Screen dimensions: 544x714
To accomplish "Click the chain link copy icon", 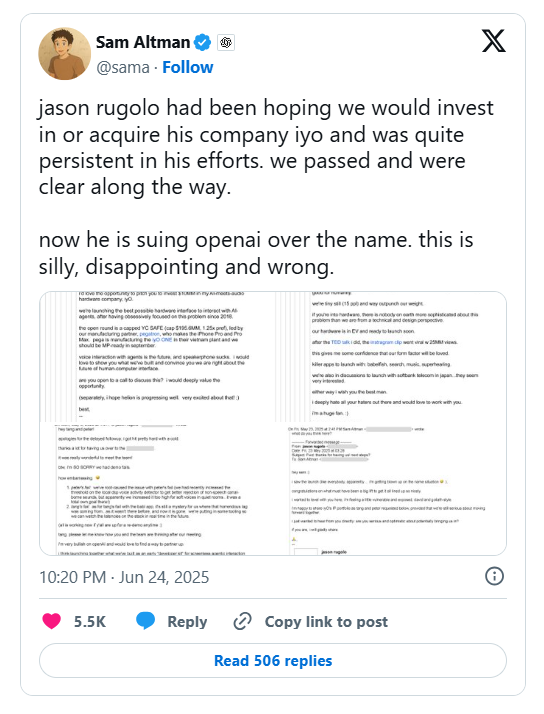I will pos(242,622).
